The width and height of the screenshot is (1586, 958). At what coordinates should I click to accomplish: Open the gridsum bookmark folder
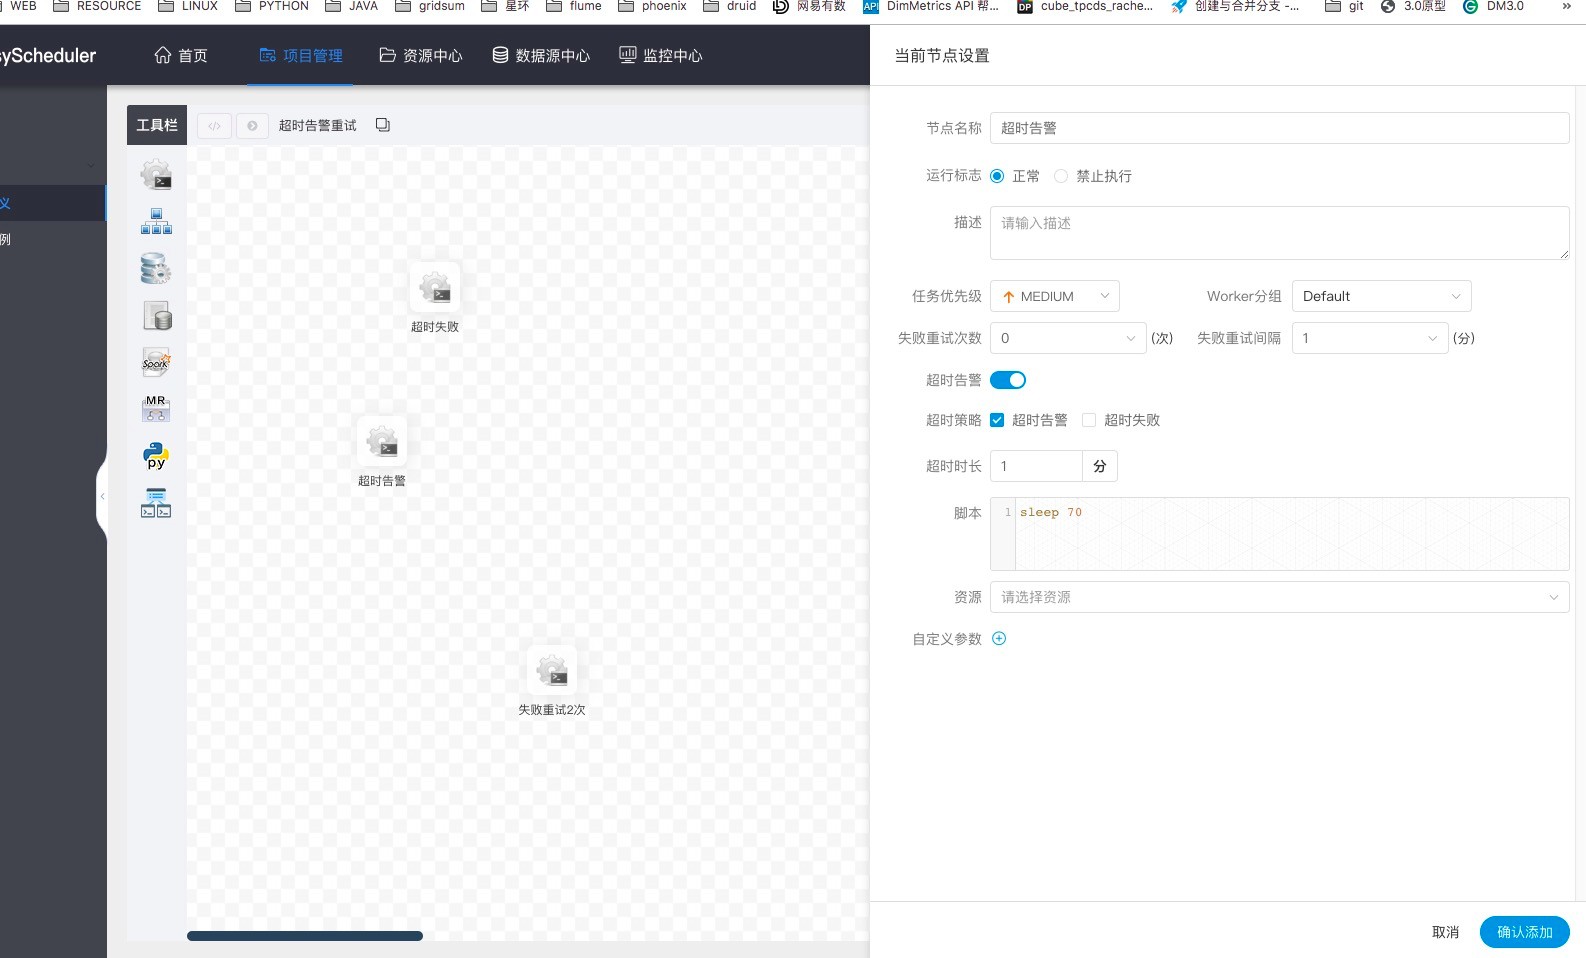point(430,6)
